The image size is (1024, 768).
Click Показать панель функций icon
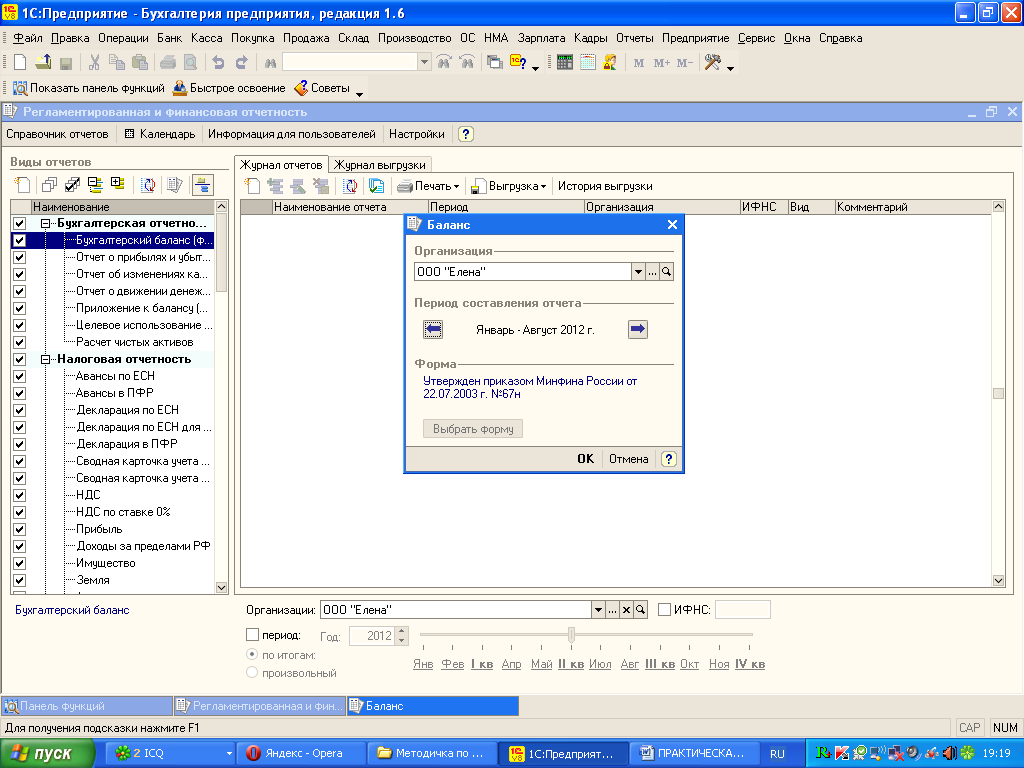tap(20, 88)
